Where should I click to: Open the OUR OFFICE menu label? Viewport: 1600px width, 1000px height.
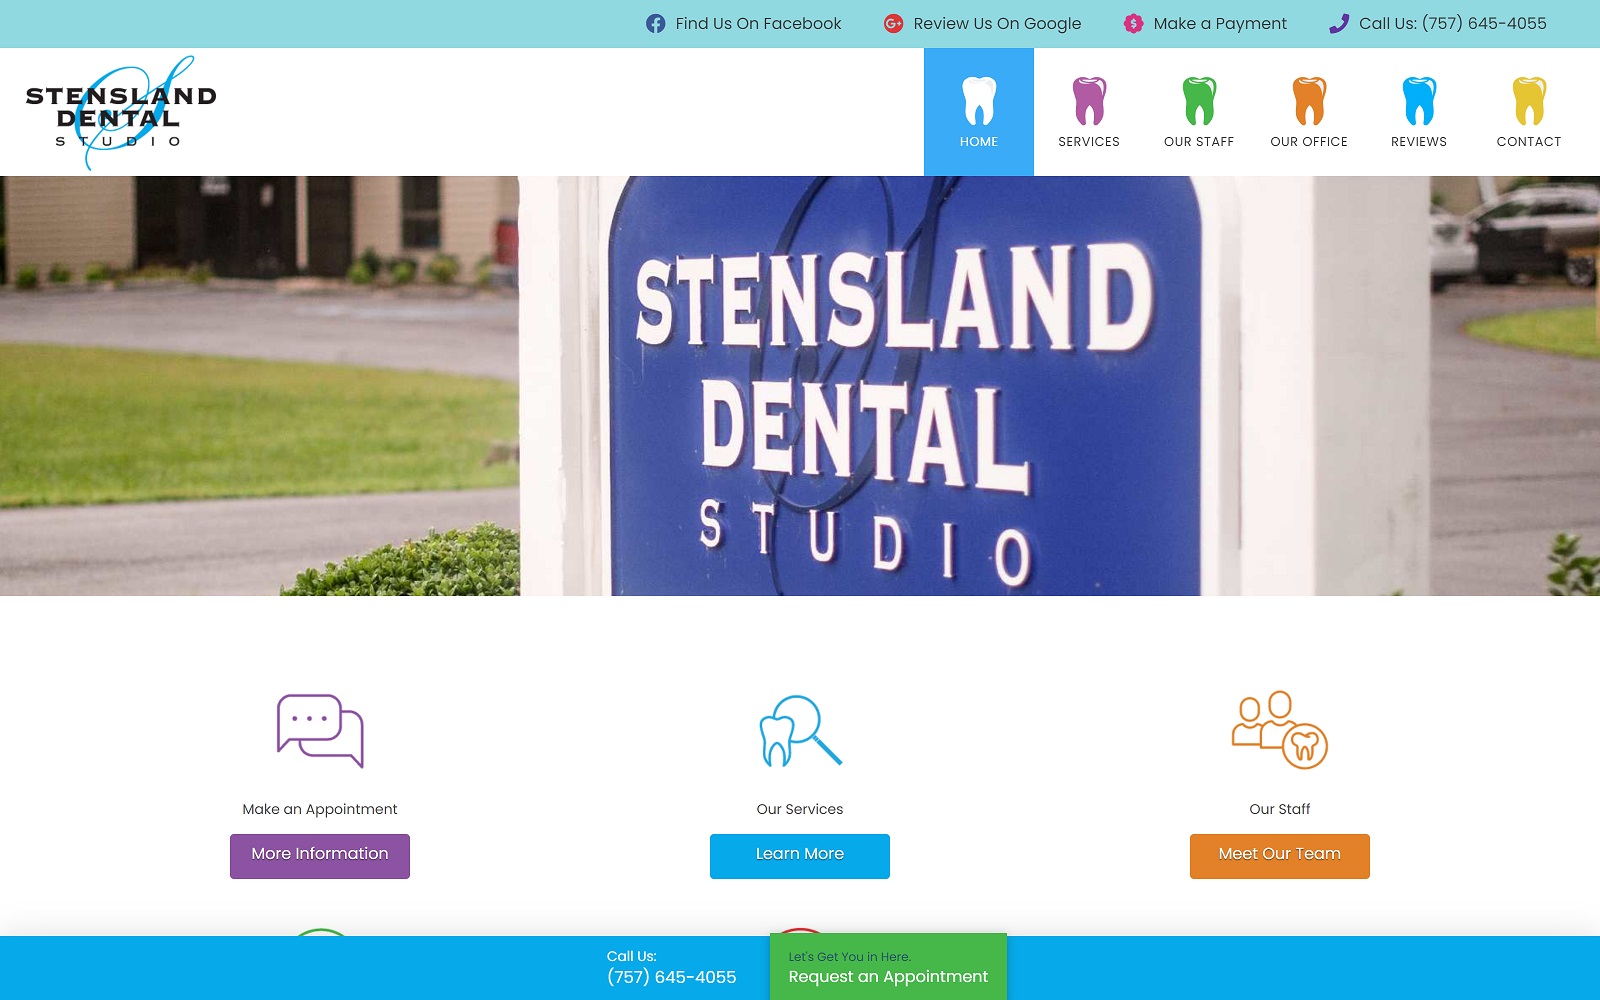click(x=1309, y=142)
